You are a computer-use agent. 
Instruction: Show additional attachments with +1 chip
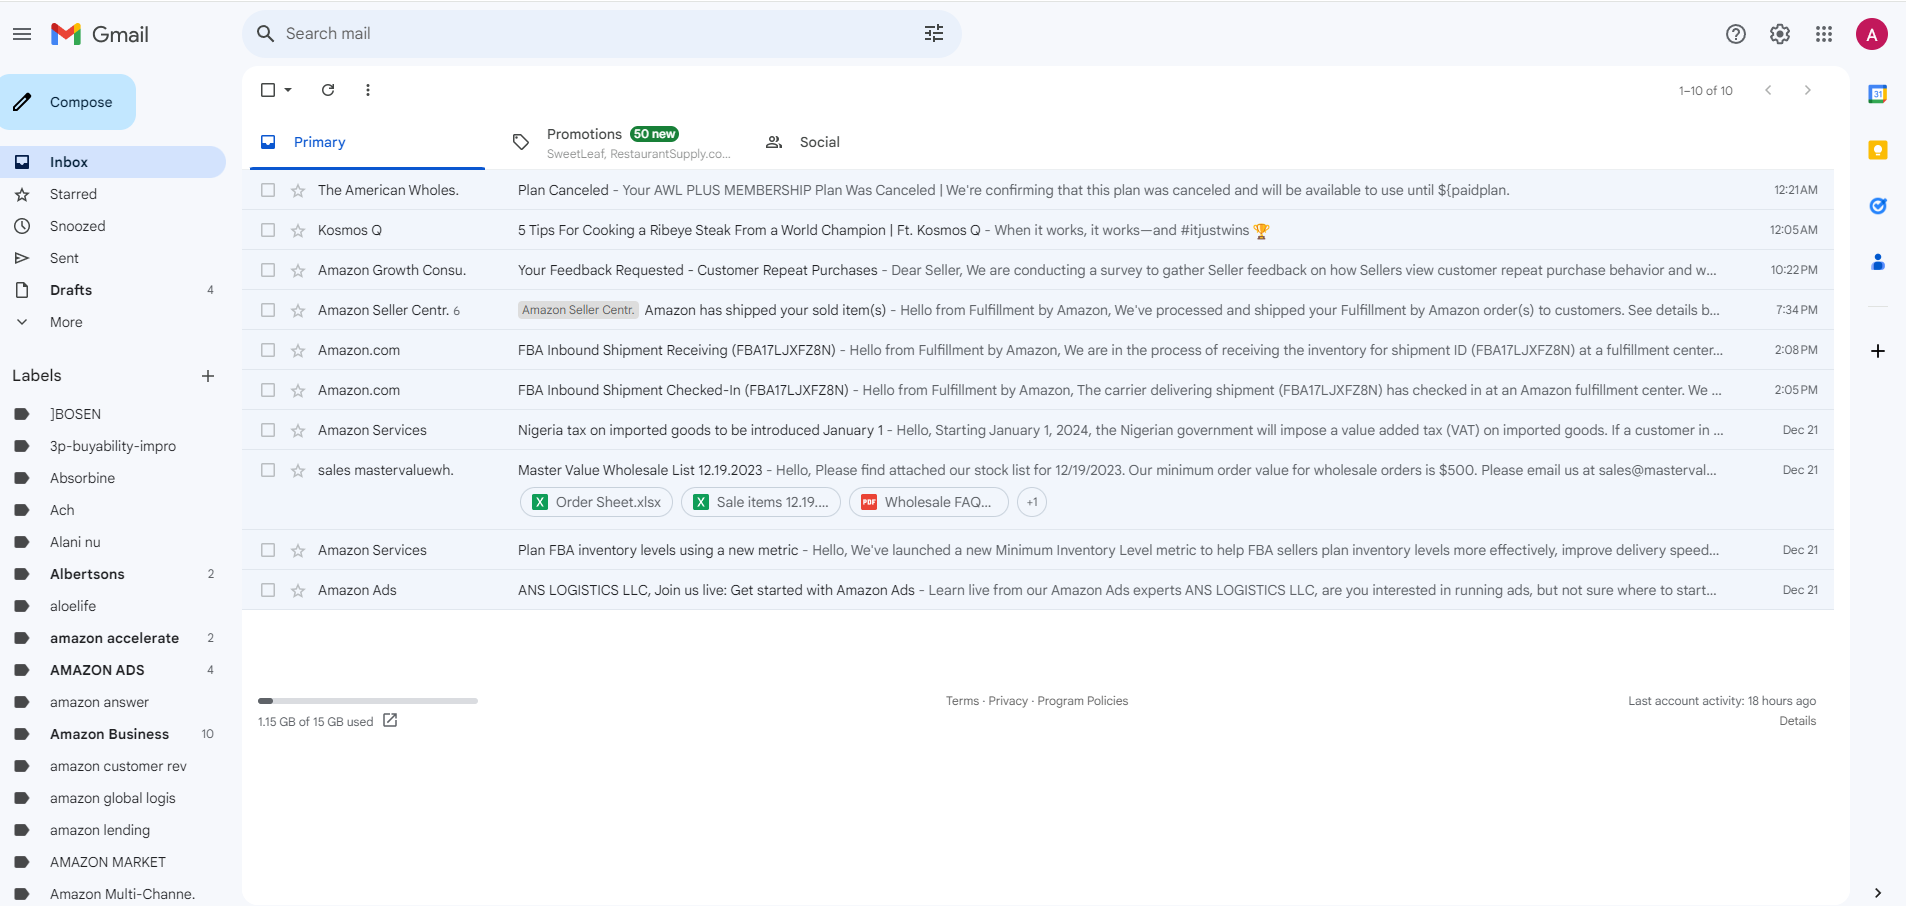point(1032,502)
